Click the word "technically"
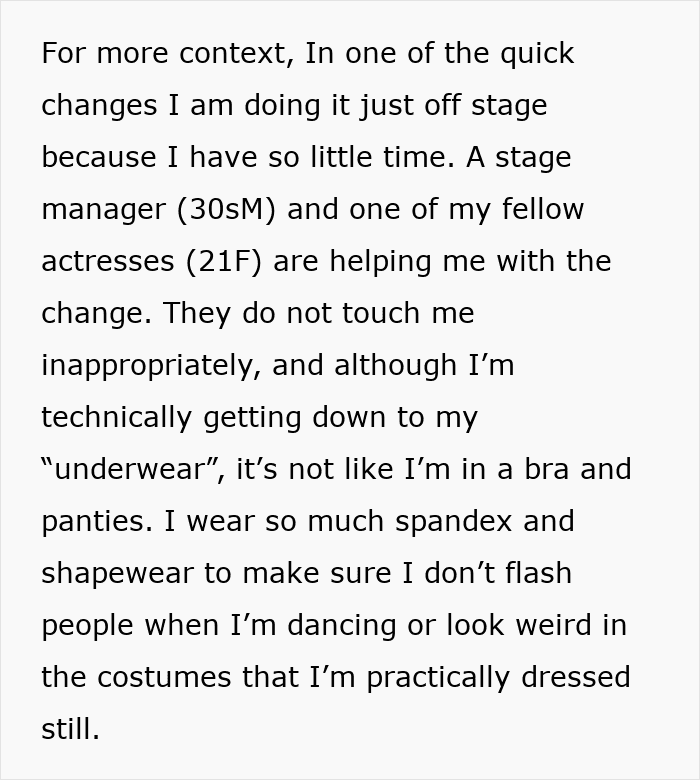The height and width of the screenshot is (780, 700). coord(117,417)
